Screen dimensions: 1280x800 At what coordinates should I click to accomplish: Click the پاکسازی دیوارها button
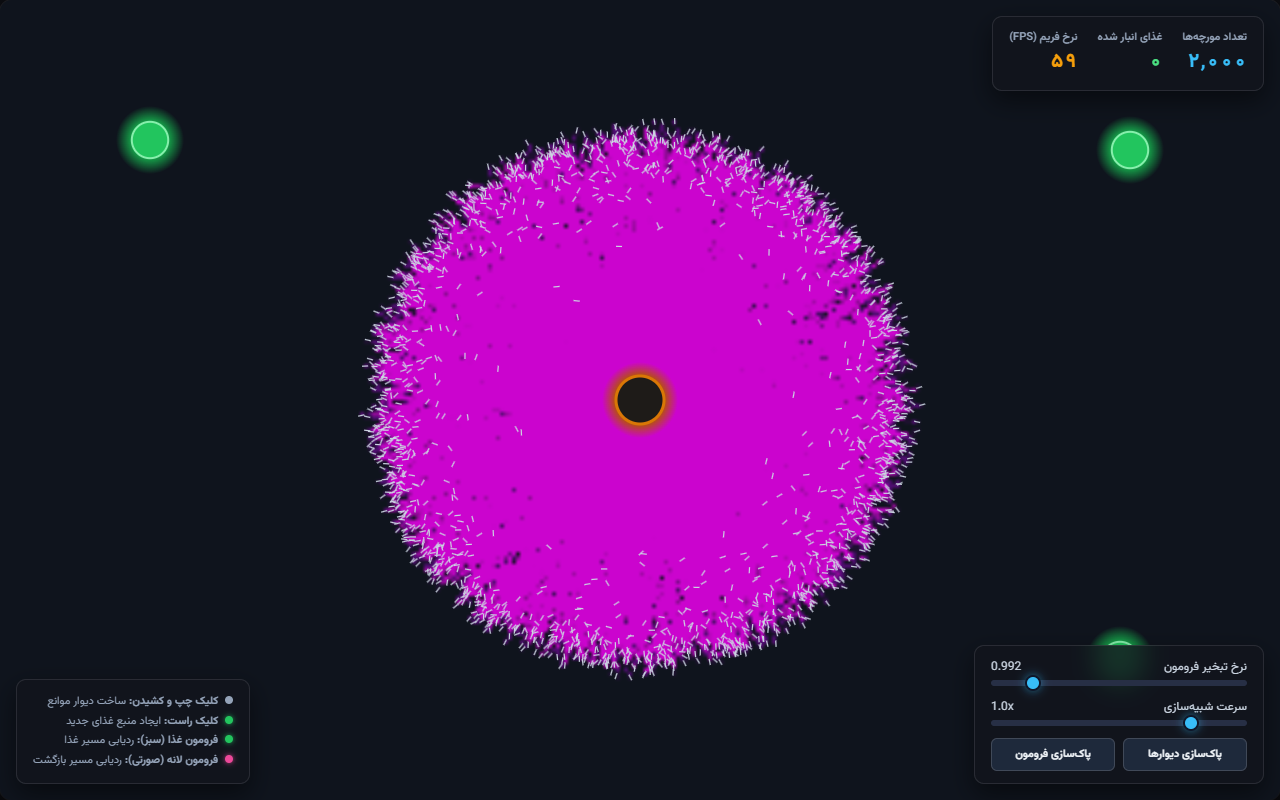pos(1185,754)
